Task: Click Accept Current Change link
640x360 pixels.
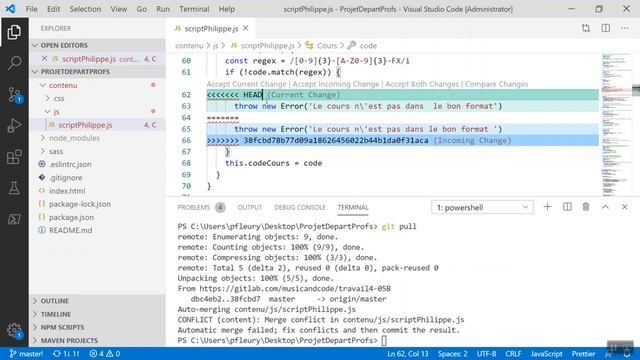Action: 247,84
